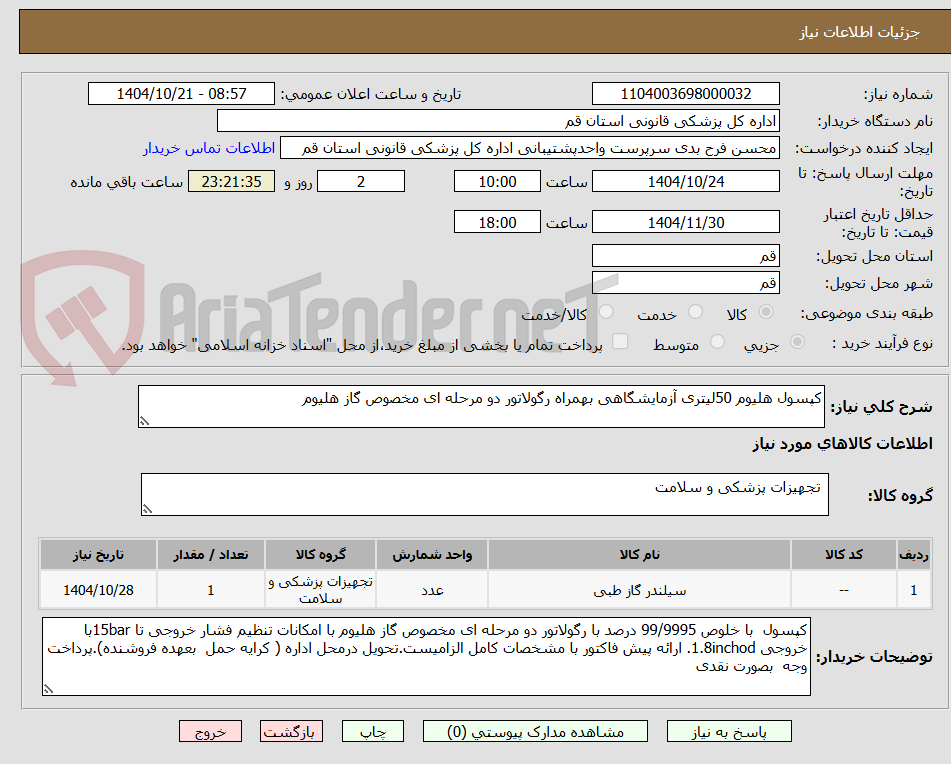The width and height of the screenshot is (951, 764).
Task: Click the تاریخ نیاز column header
Action: coord(98,554)
